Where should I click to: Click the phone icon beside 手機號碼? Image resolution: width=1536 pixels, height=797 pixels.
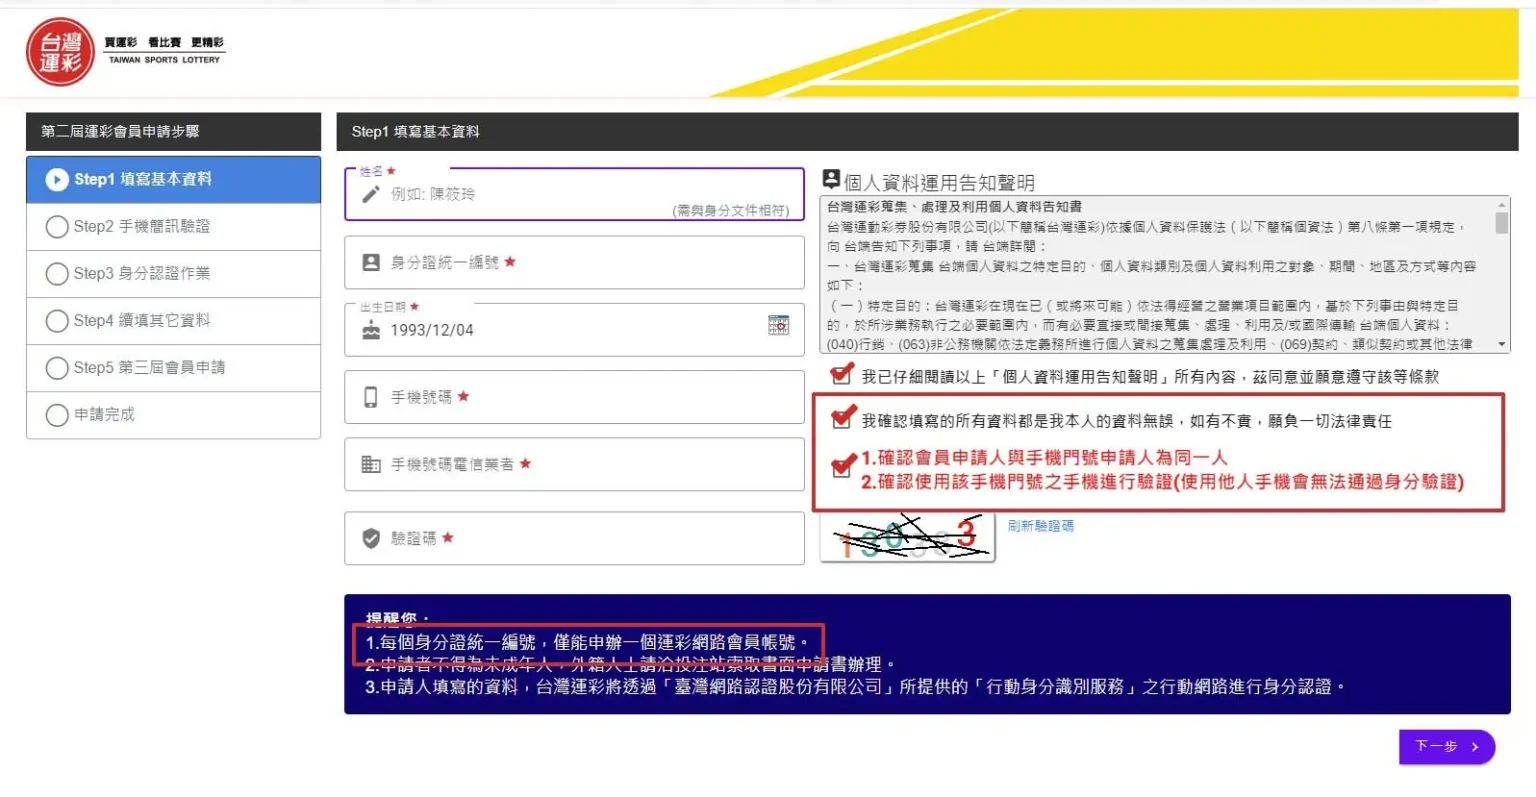click(371, 397)
